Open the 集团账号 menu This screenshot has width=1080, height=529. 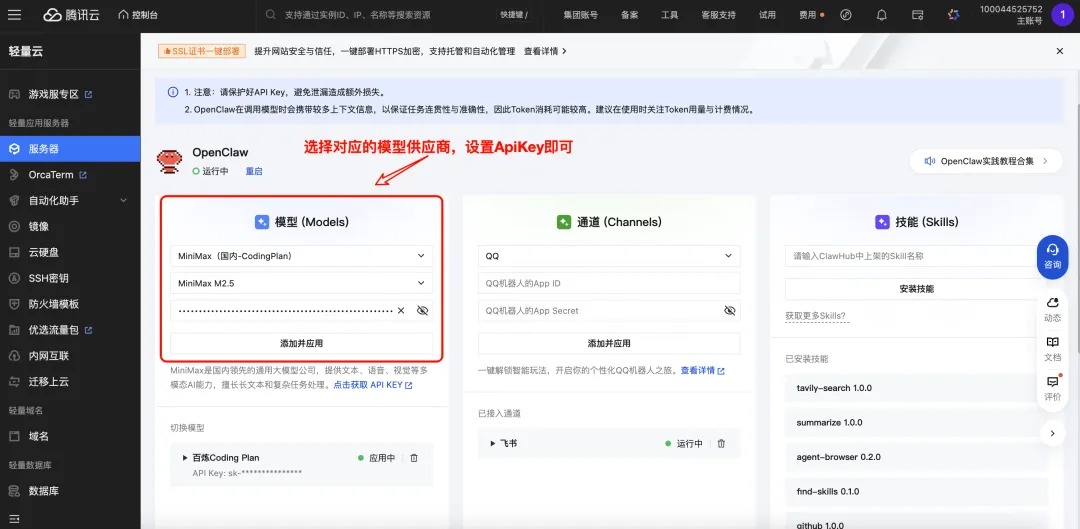pyautogui.click(x=580, y=14)
